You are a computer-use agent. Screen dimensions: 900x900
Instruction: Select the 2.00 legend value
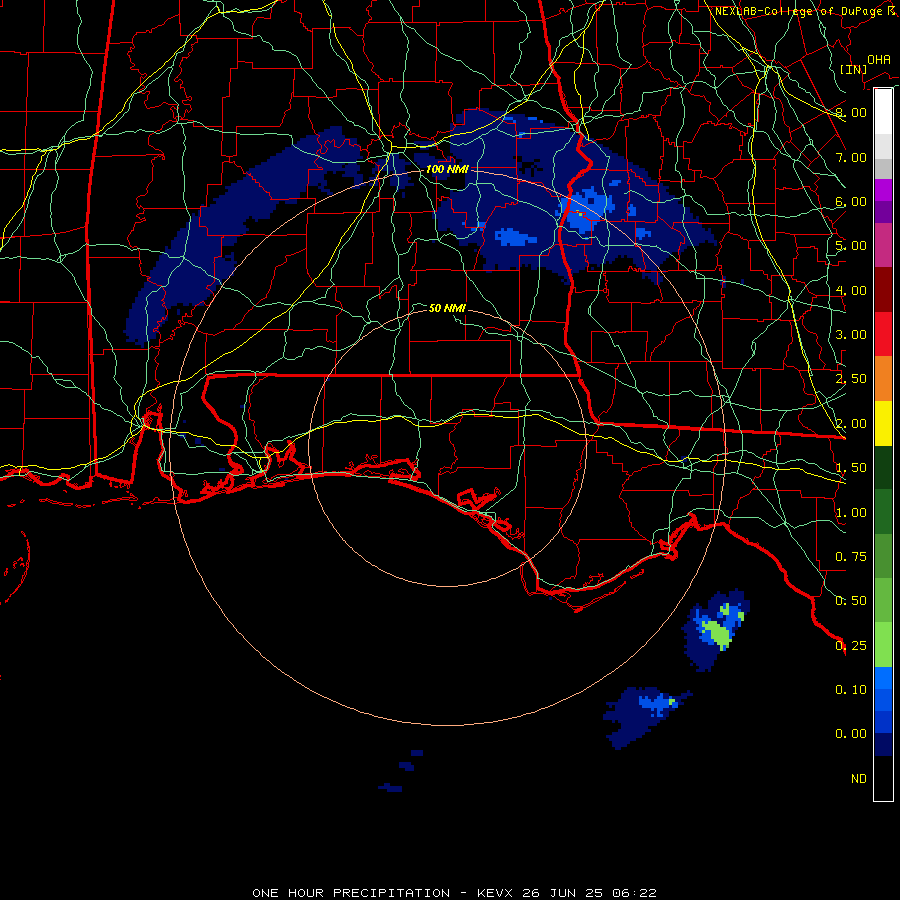[x=851, y=424]
